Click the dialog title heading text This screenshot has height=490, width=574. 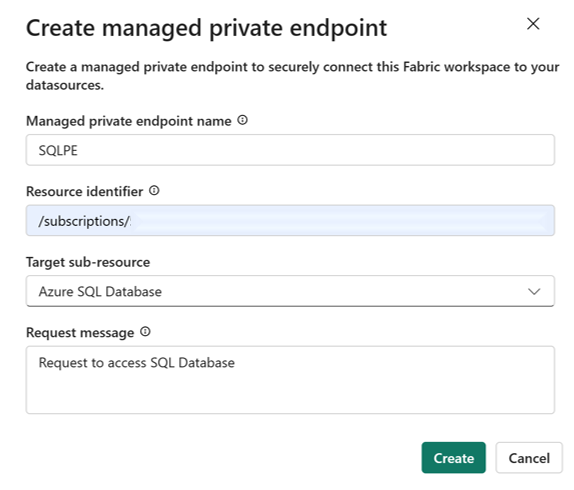206,28
